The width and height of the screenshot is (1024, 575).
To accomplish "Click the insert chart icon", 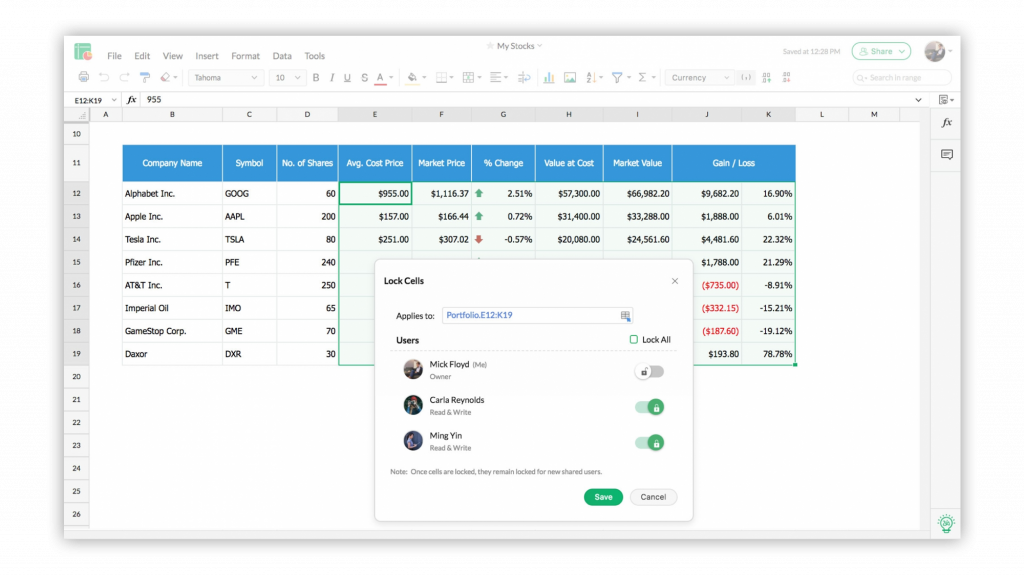I will pyautogui.click(x=549, y=77).
